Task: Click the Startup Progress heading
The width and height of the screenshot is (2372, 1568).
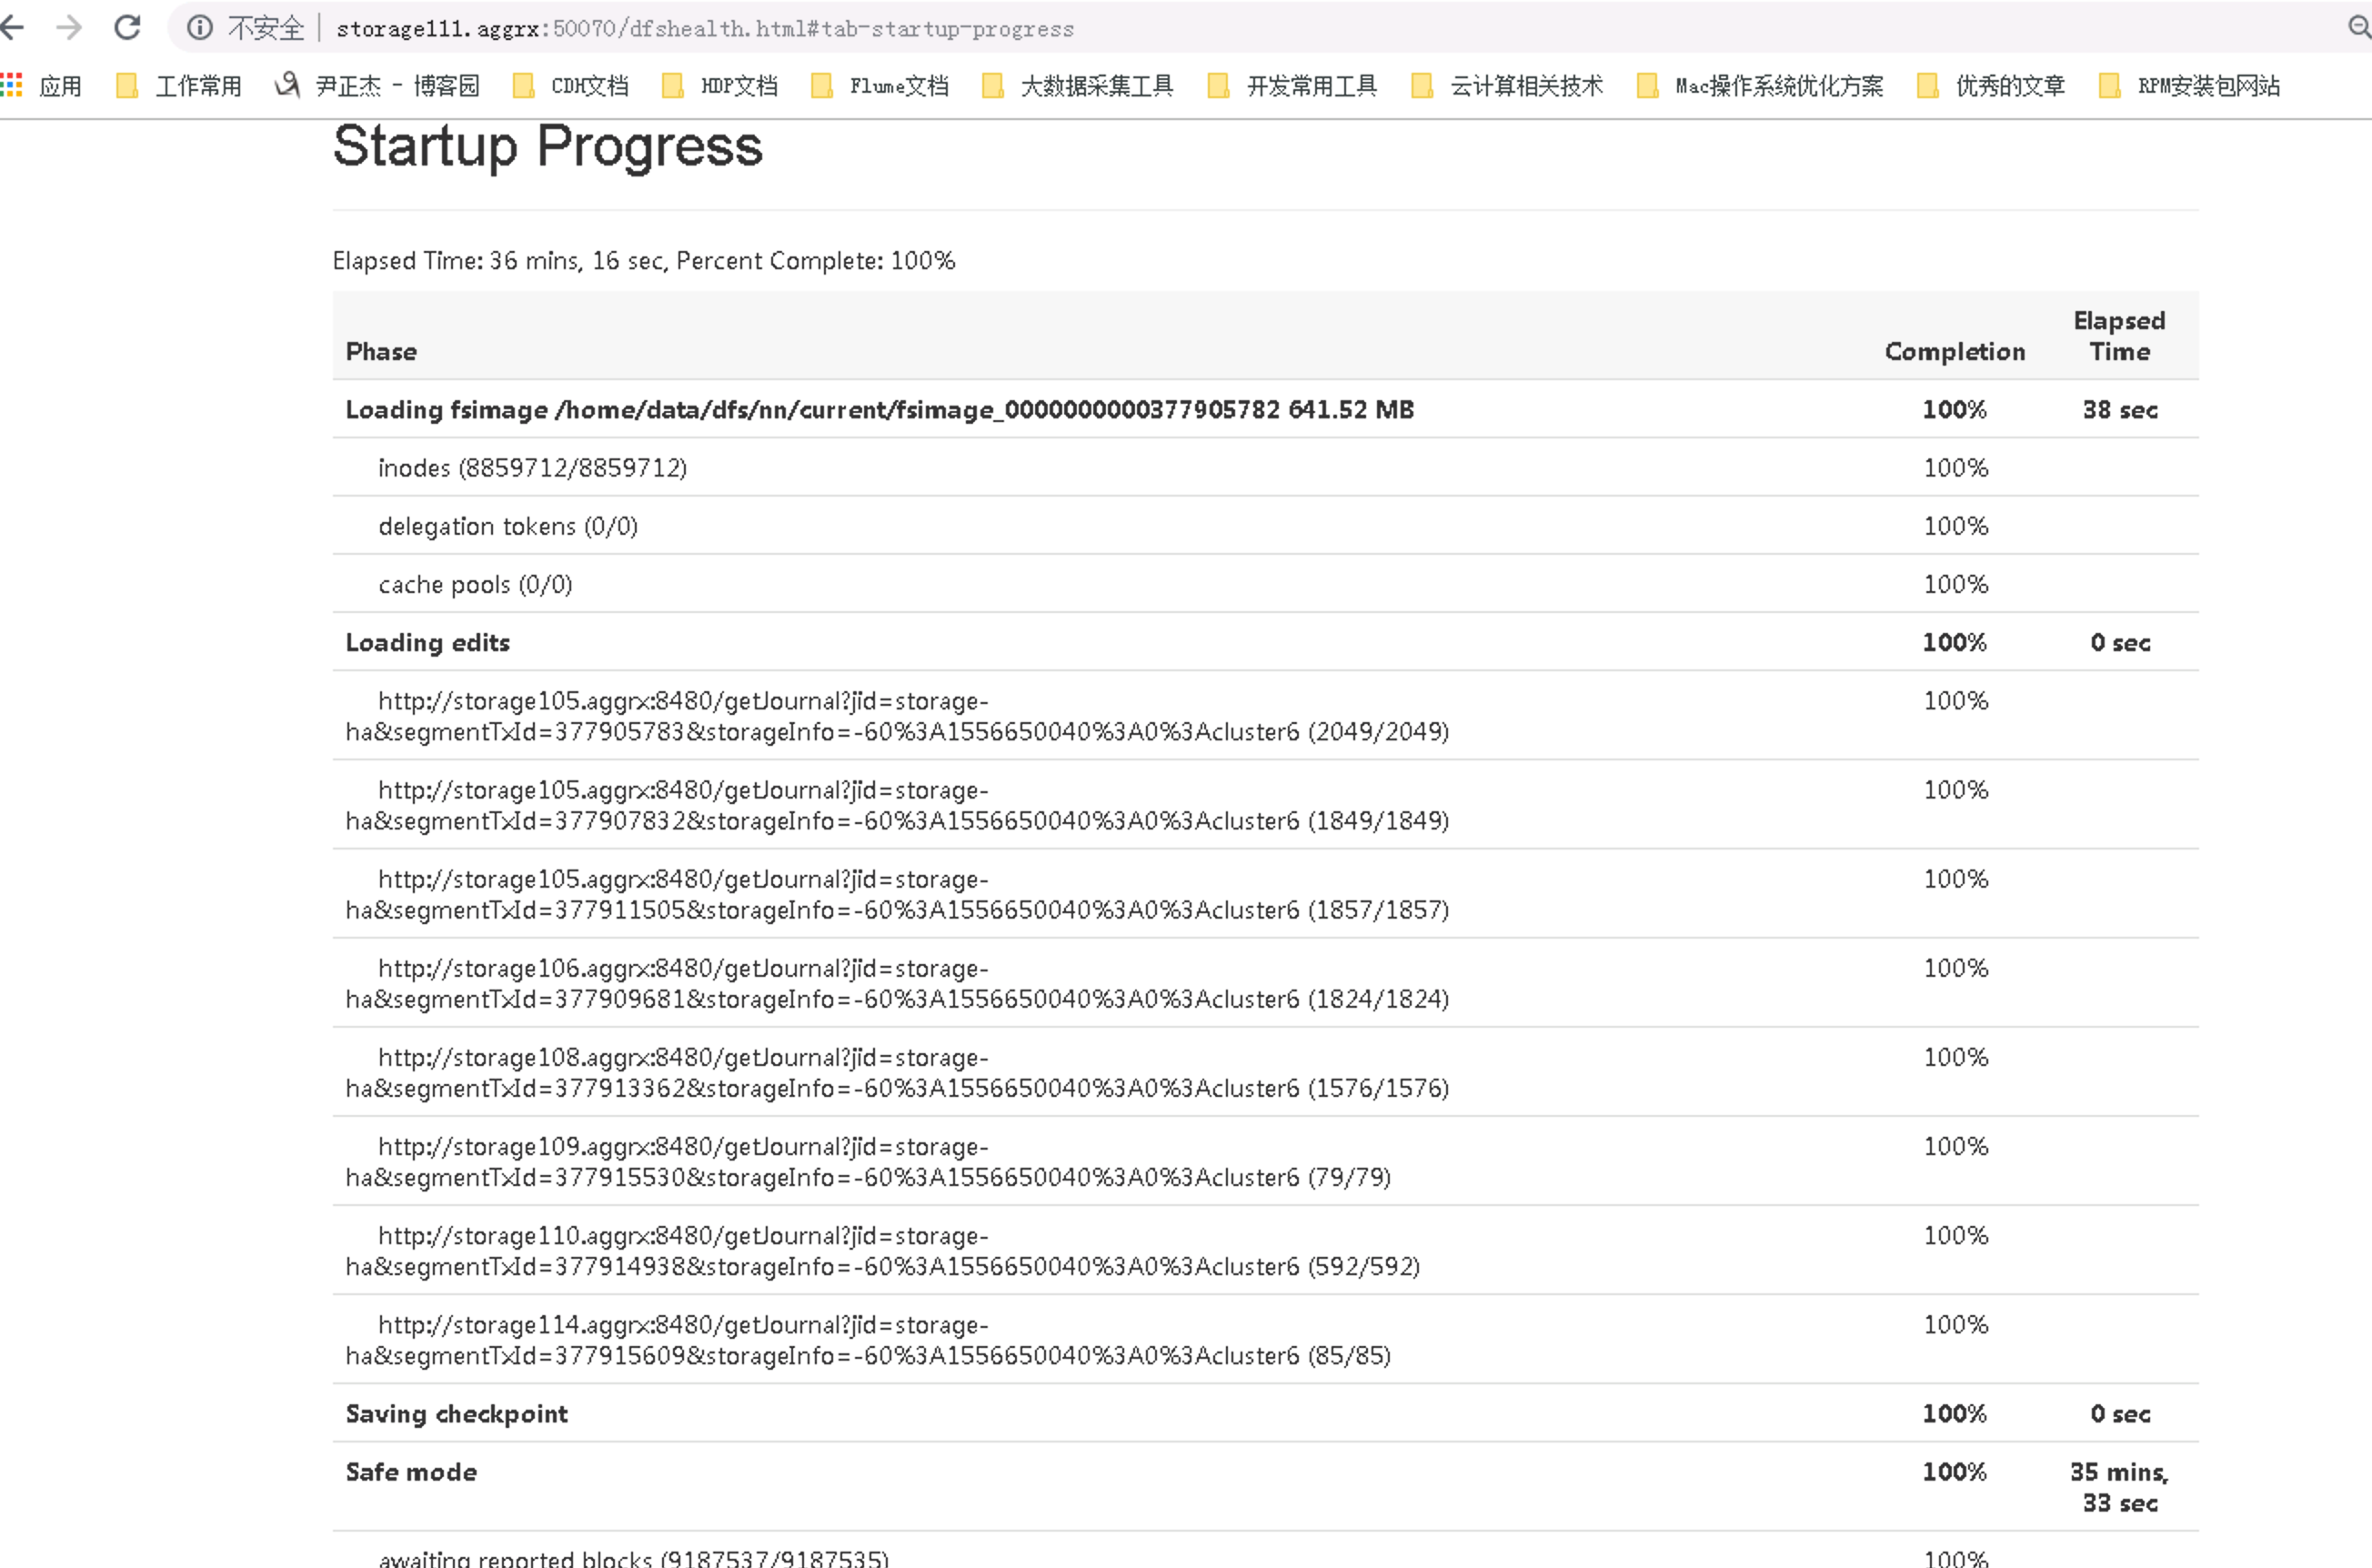Action: [x=548, y=147]
